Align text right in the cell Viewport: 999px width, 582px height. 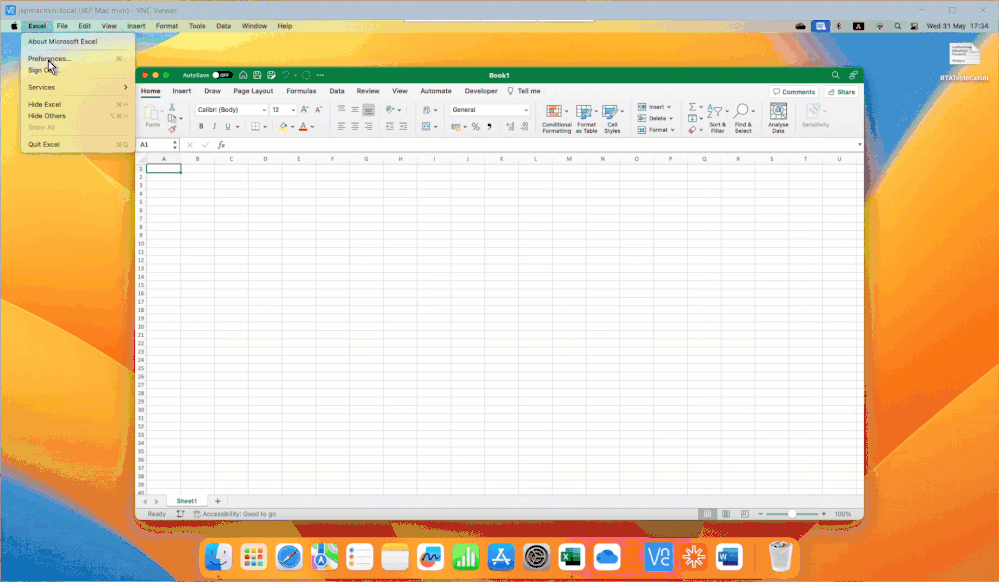pos(368,127)
